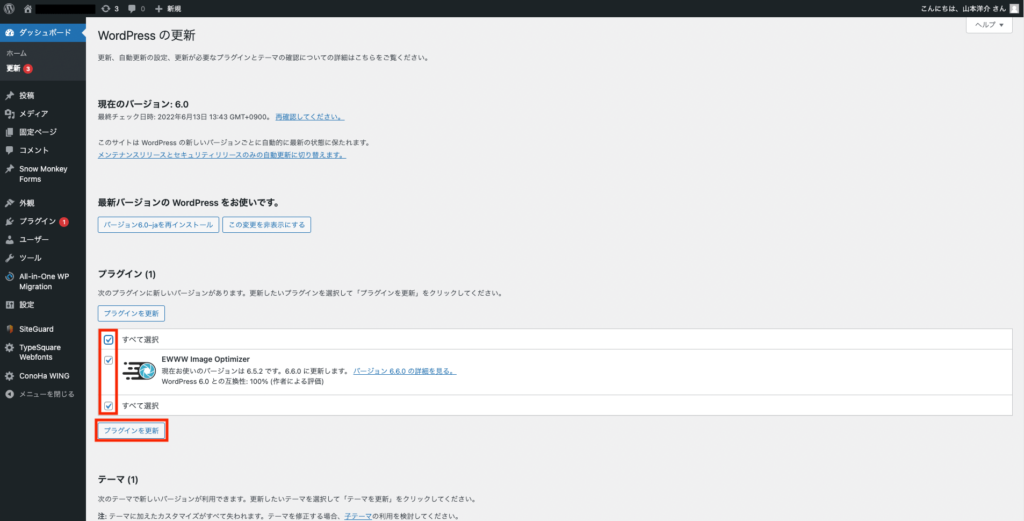Click the ツール wrench icon
The image size is (1024, 521).
tap(9, 258)
